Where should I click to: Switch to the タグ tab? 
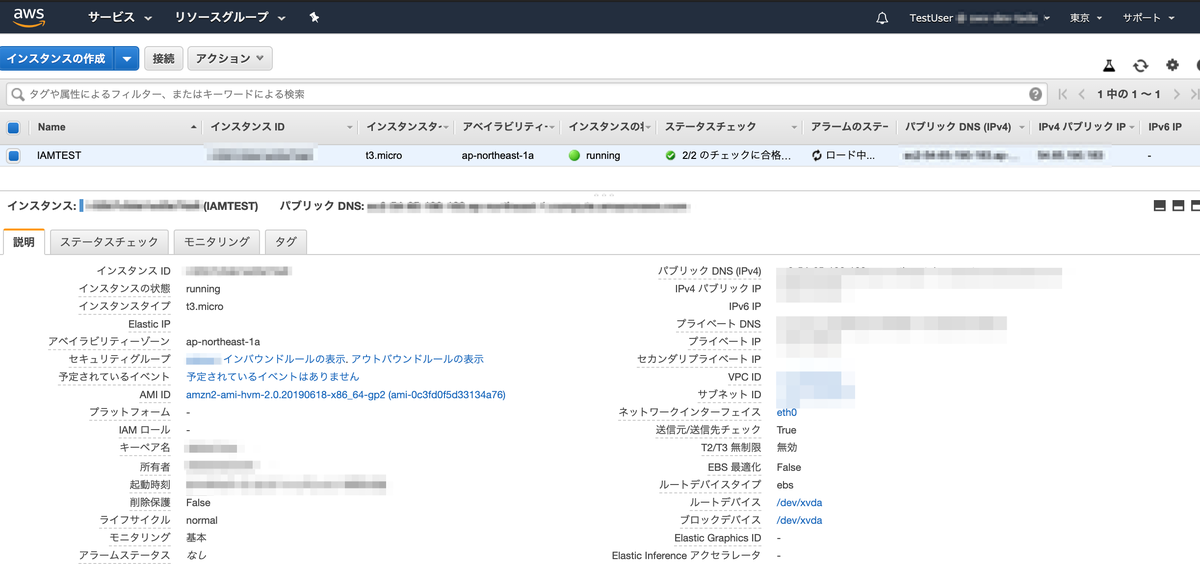point(286,242)
